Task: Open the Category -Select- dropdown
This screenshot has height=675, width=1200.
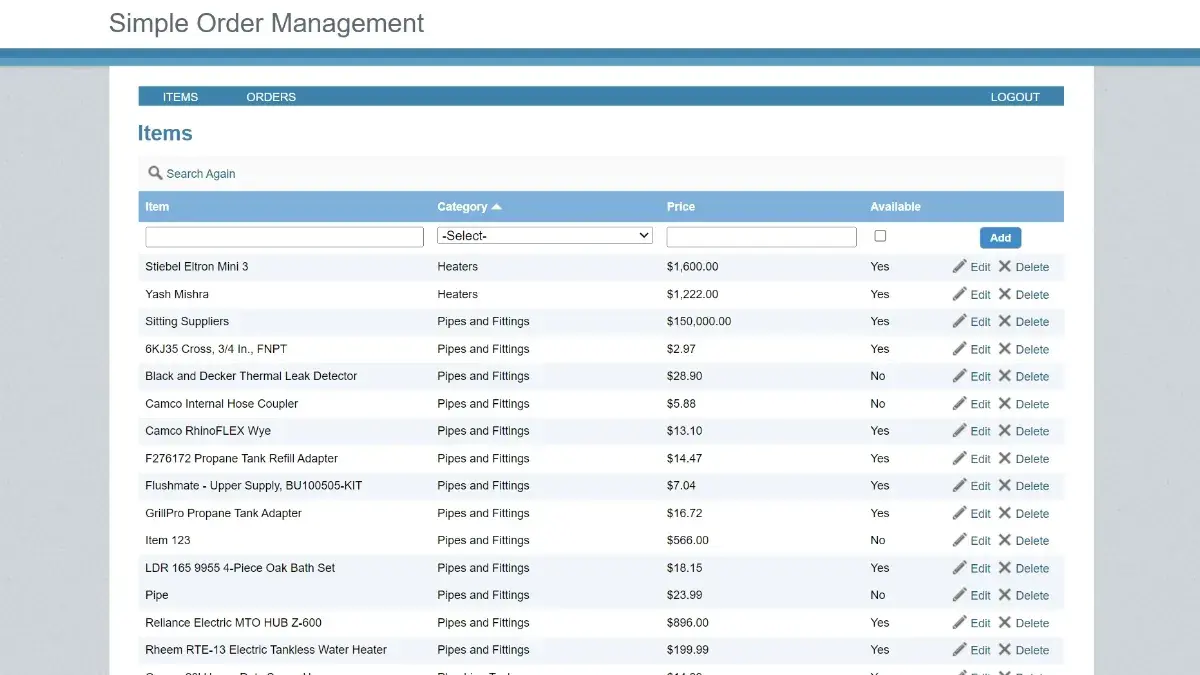Action: (x=545, y=236)
